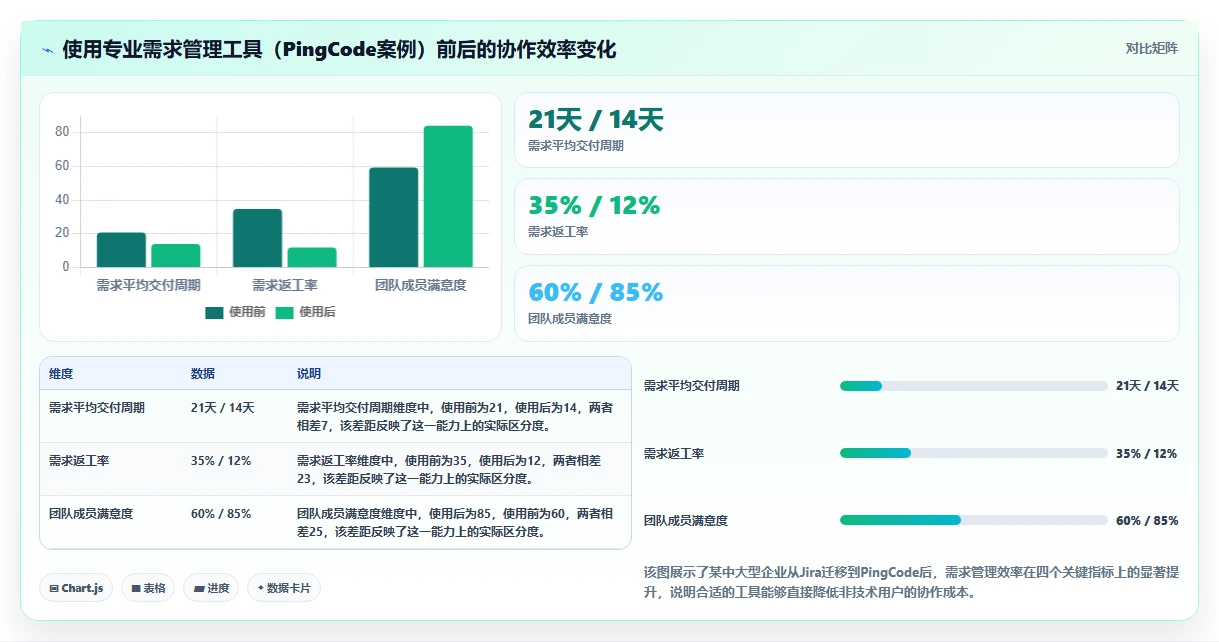Click the 使用后 bar for 团队成员满意度
The image size is (1219, 642).
[x=448, y=196]
